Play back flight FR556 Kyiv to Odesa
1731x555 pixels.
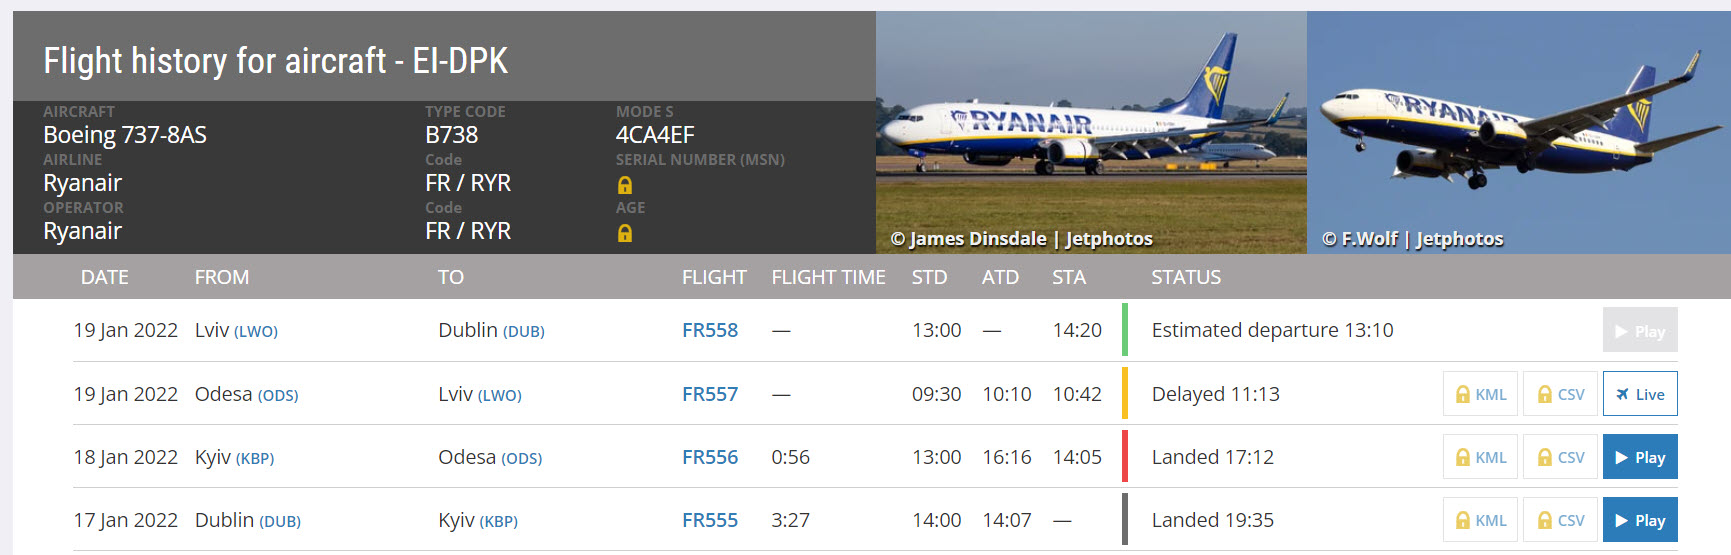point(1640,457)
